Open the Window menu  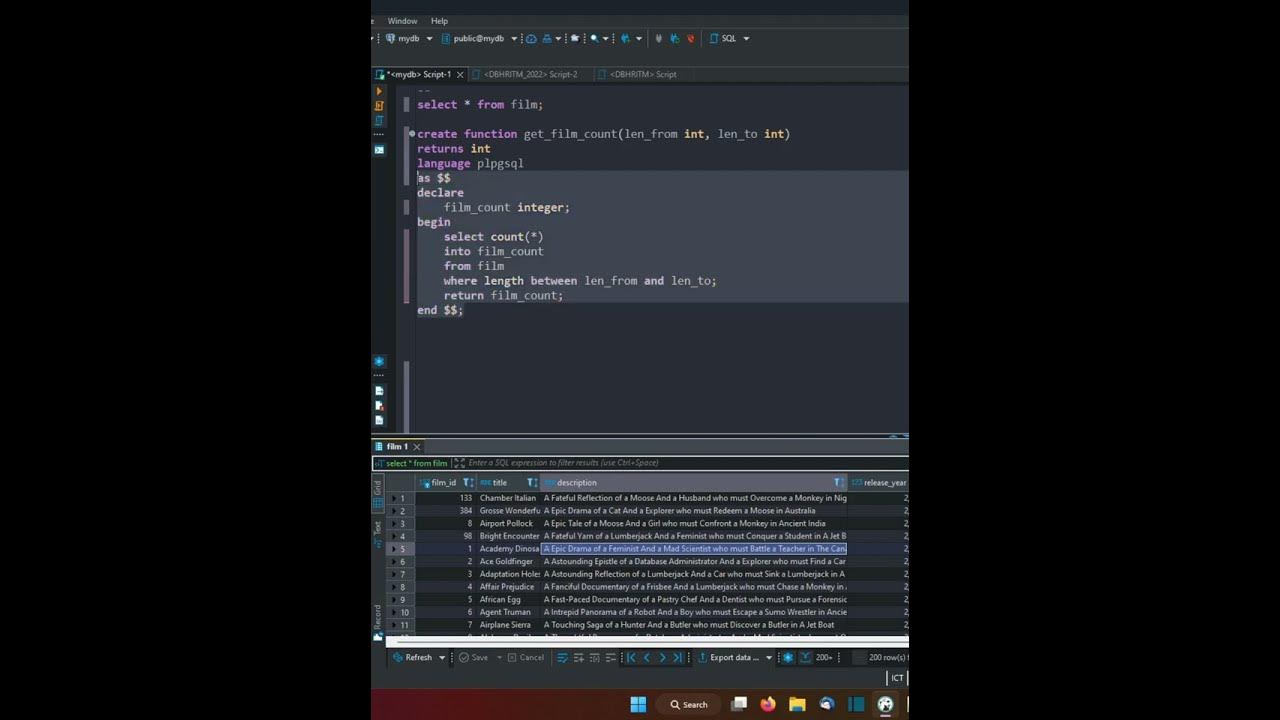coord(402,21)
